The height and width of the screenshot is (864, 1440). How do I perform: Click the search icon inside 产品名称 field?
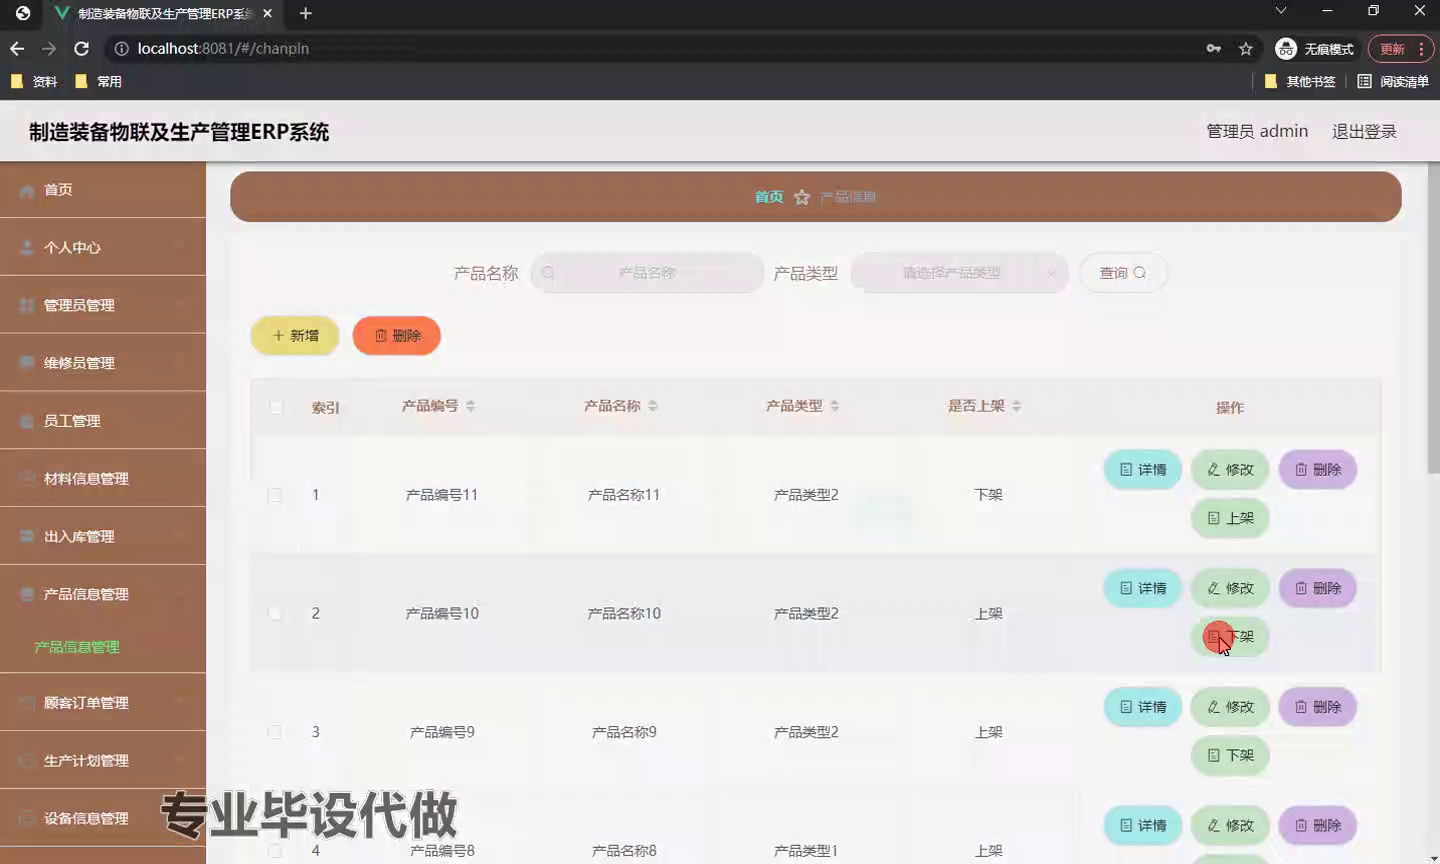tap(548, 273)
